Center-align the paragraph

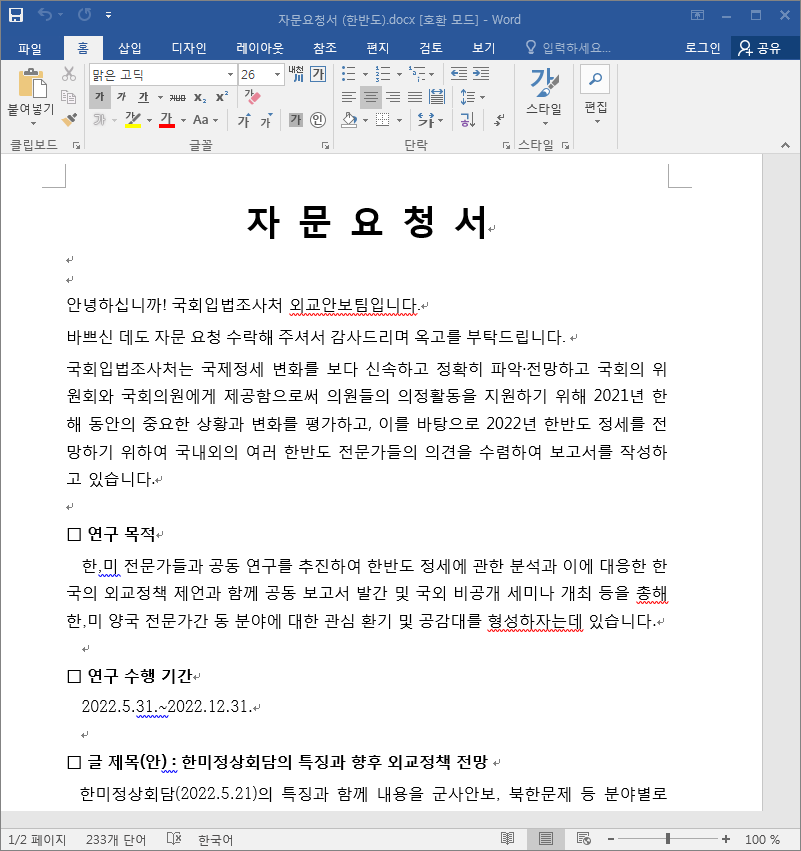[x=371, y=97]
